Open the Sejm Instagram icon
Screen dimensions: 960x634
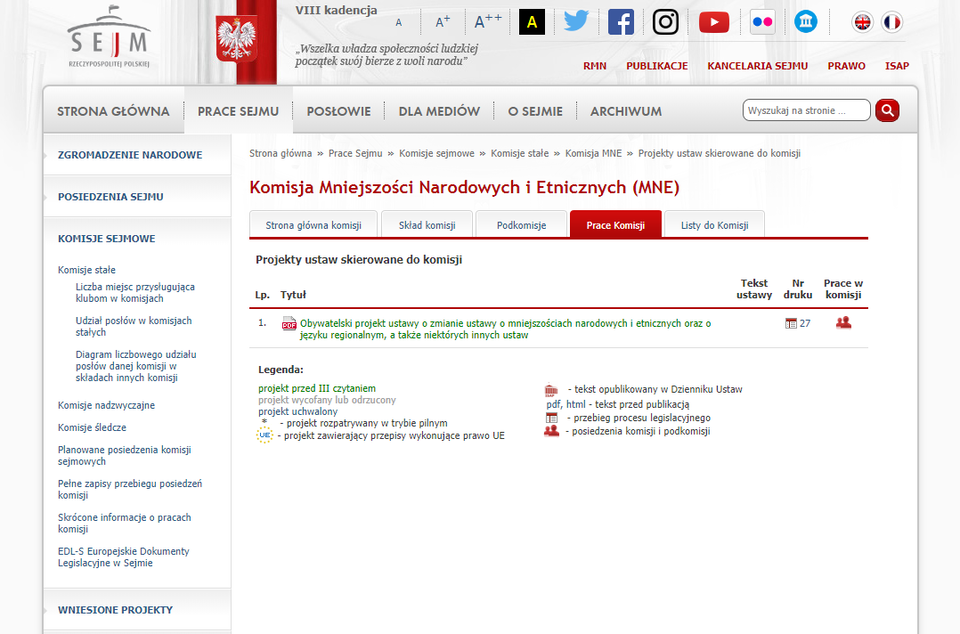pyautogui.click(x=664, y=21)
